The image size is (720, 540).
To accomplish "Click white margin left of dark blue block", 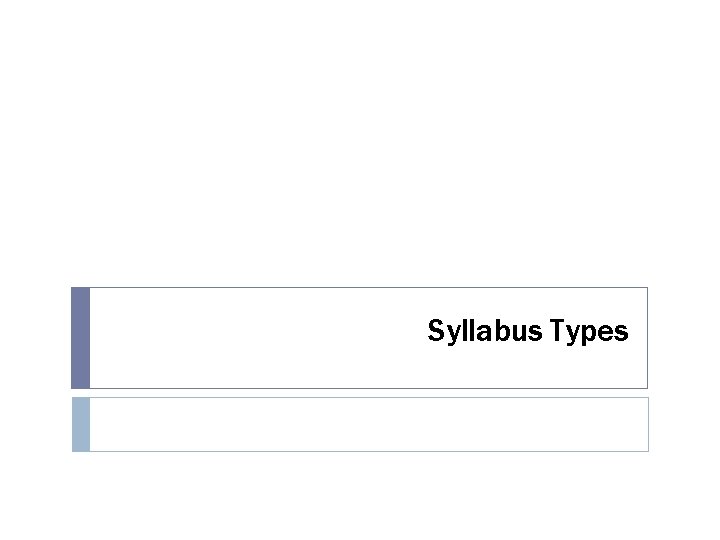I will (35, 338).
